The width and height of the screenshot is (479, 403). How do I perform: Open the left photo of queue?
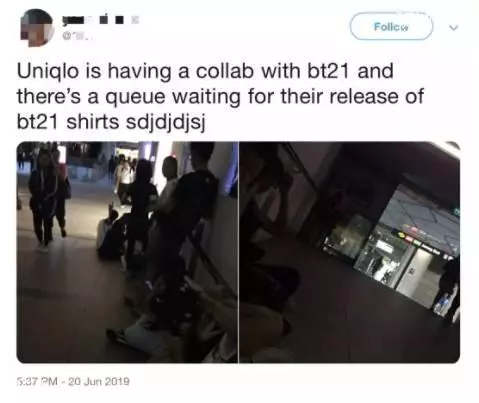127,252
